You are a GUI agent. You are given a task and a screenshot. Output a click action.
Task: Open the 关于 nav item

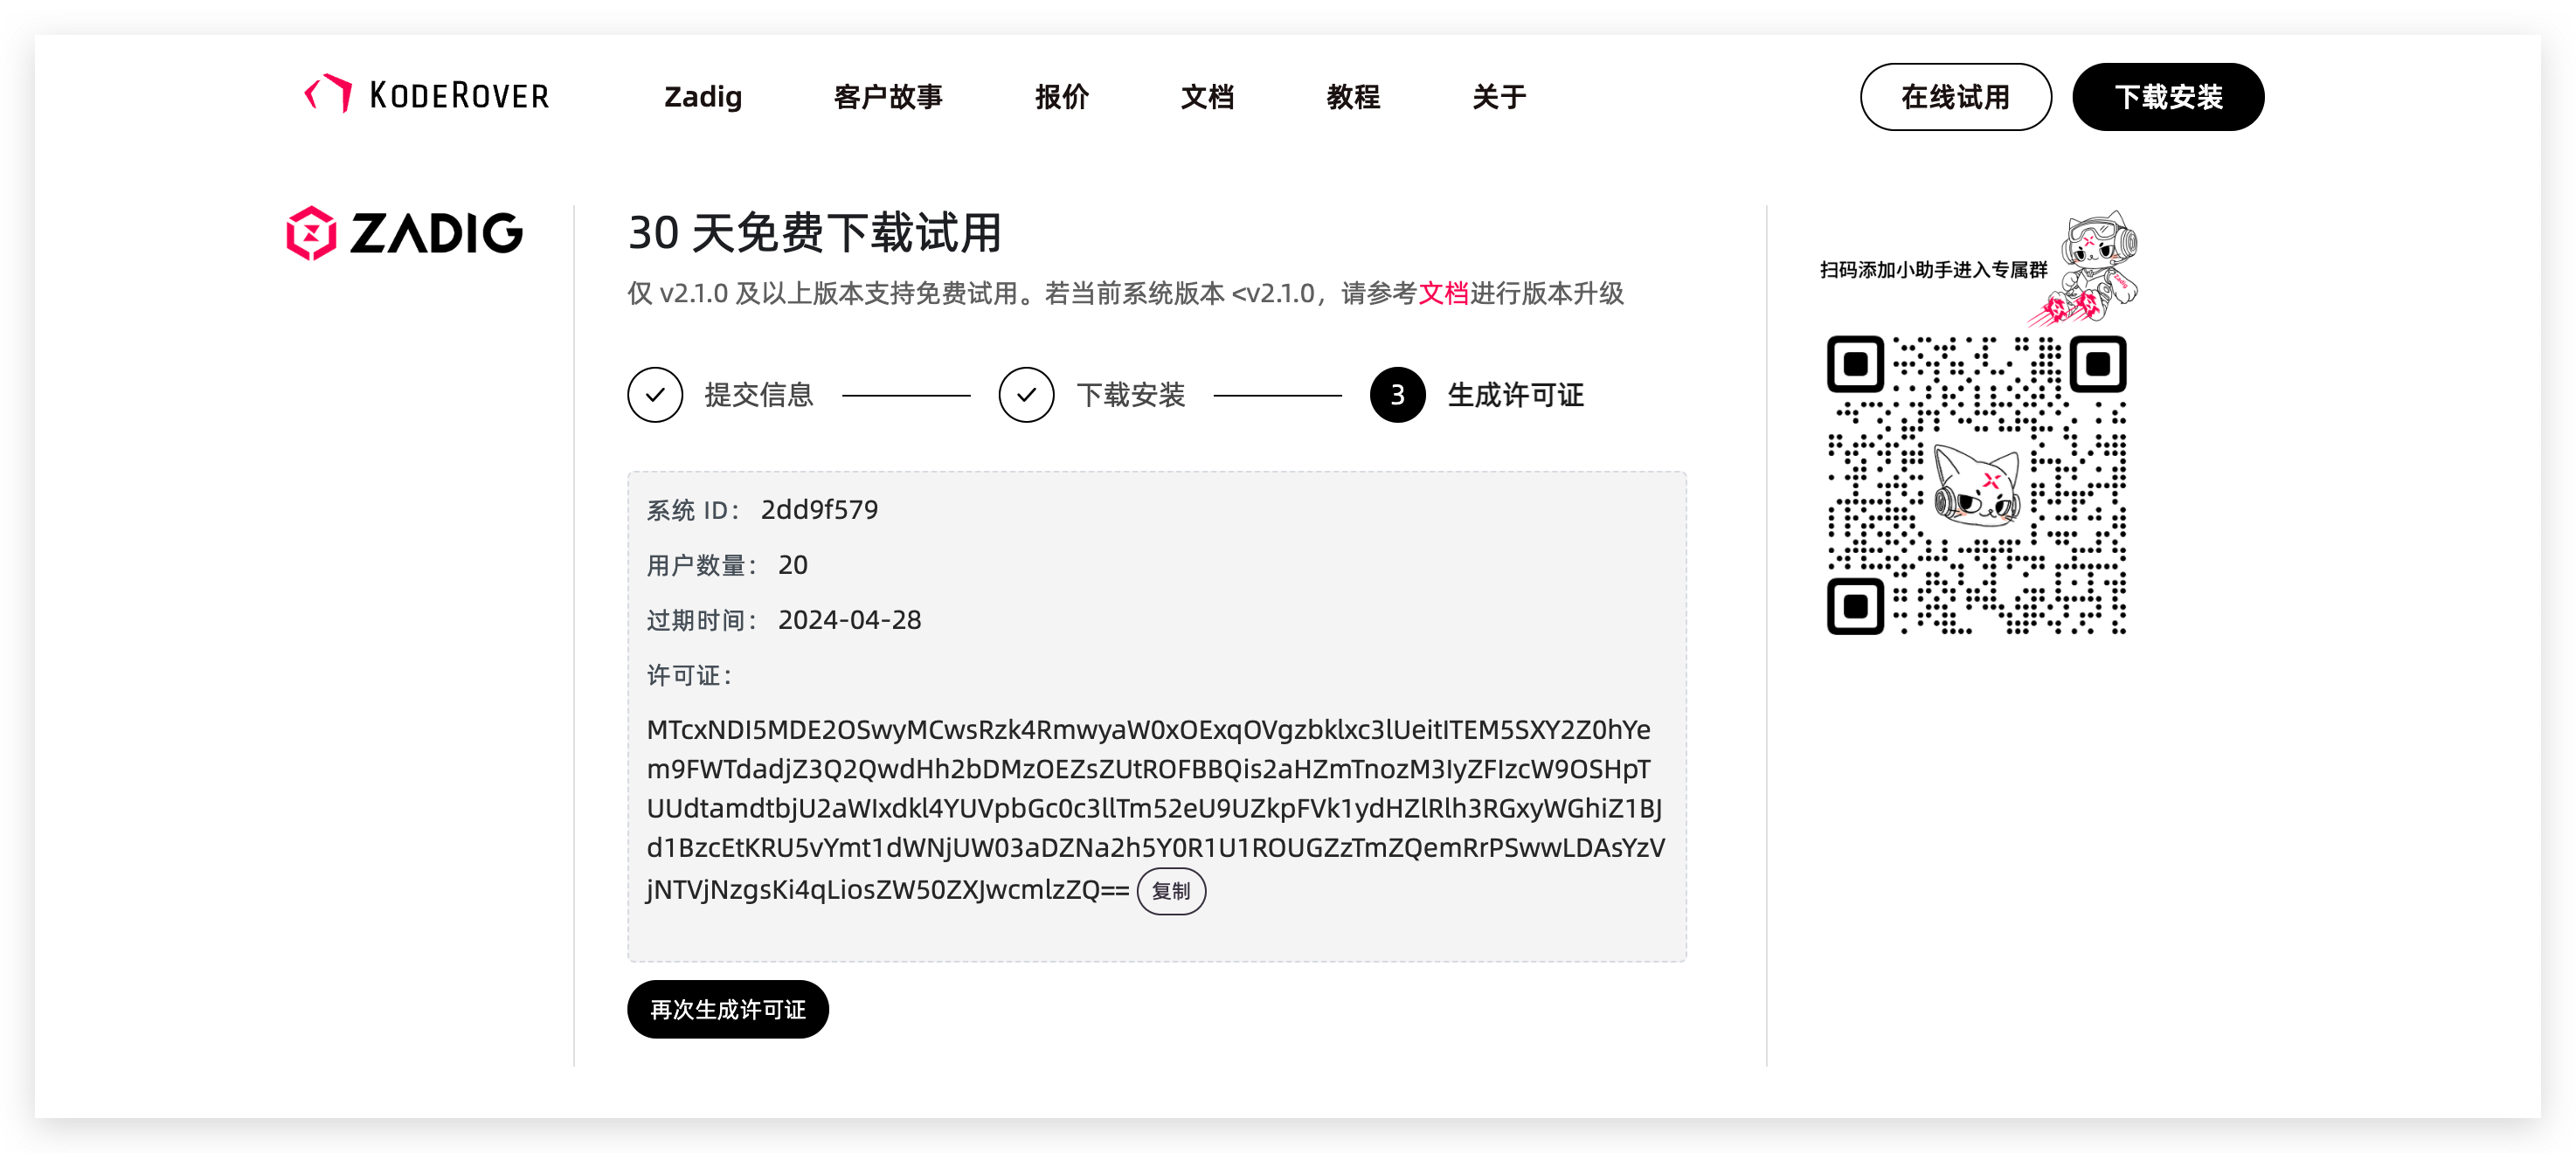click(1499, 97)
